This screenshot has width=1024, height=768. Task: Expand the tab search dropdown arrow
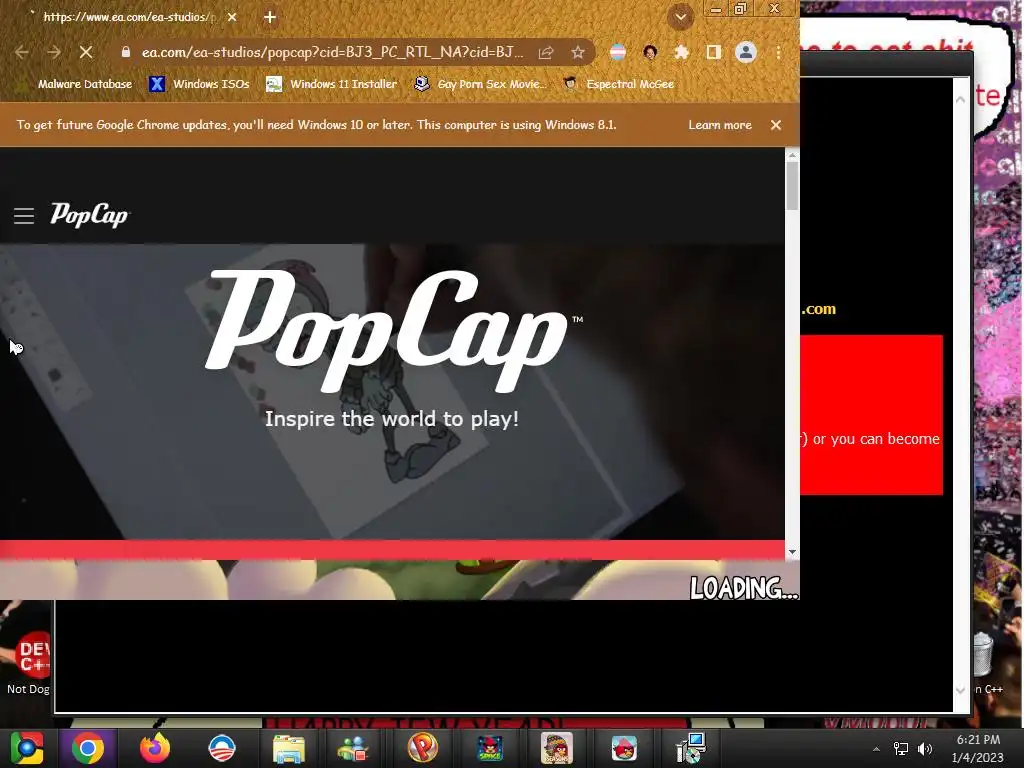[680, 17]
